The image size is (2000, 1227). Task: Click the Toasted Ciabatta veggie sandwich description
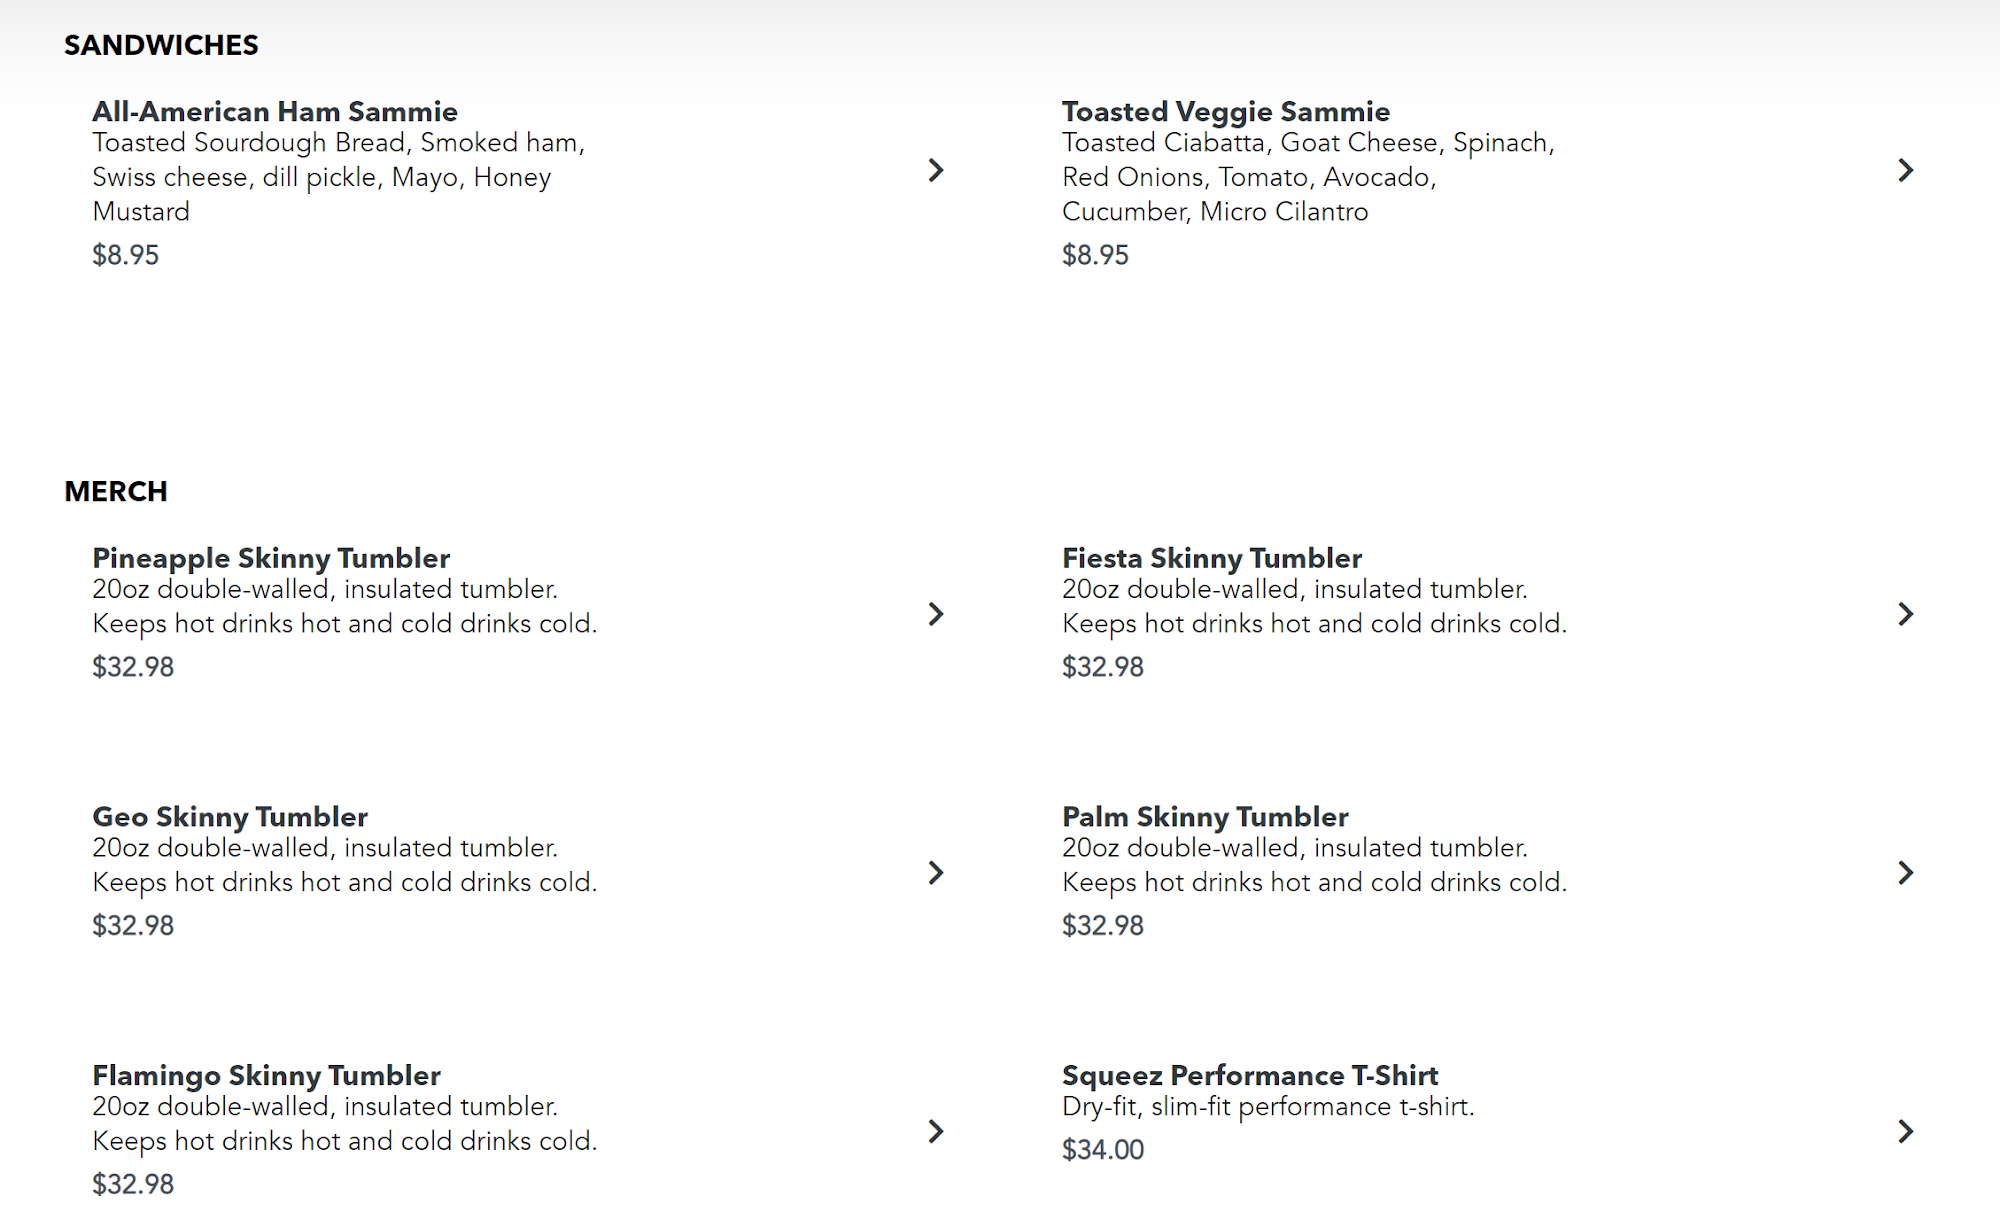pos(1308,177)
